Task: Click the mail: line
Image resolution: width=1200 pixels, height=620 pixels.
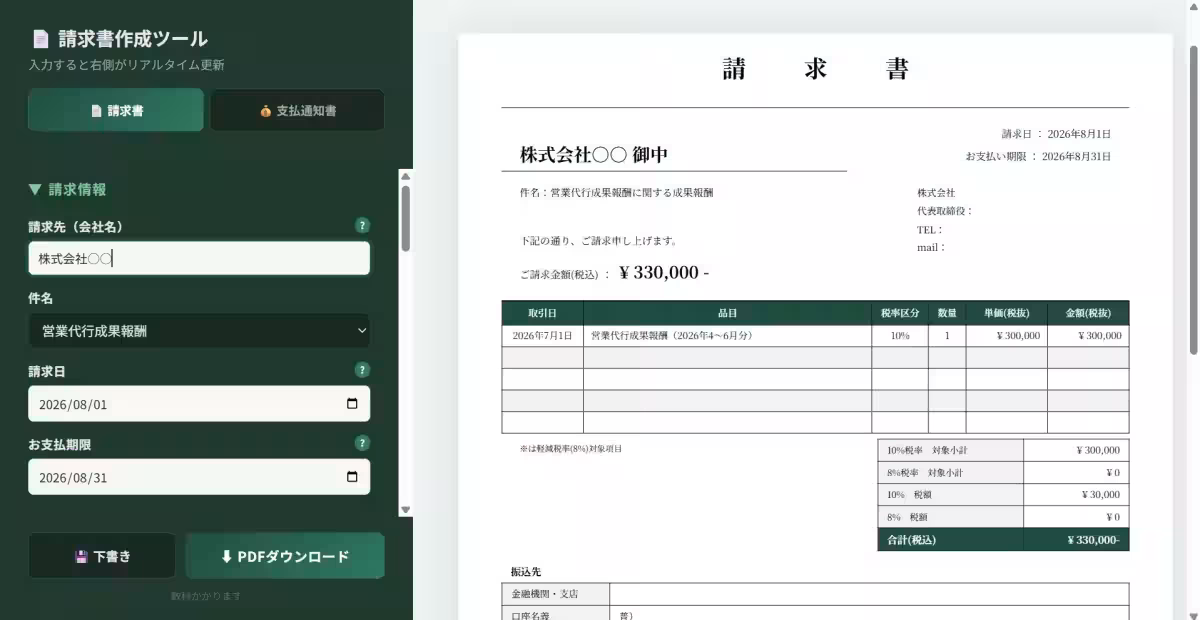Action: click(x=931, y=247)
